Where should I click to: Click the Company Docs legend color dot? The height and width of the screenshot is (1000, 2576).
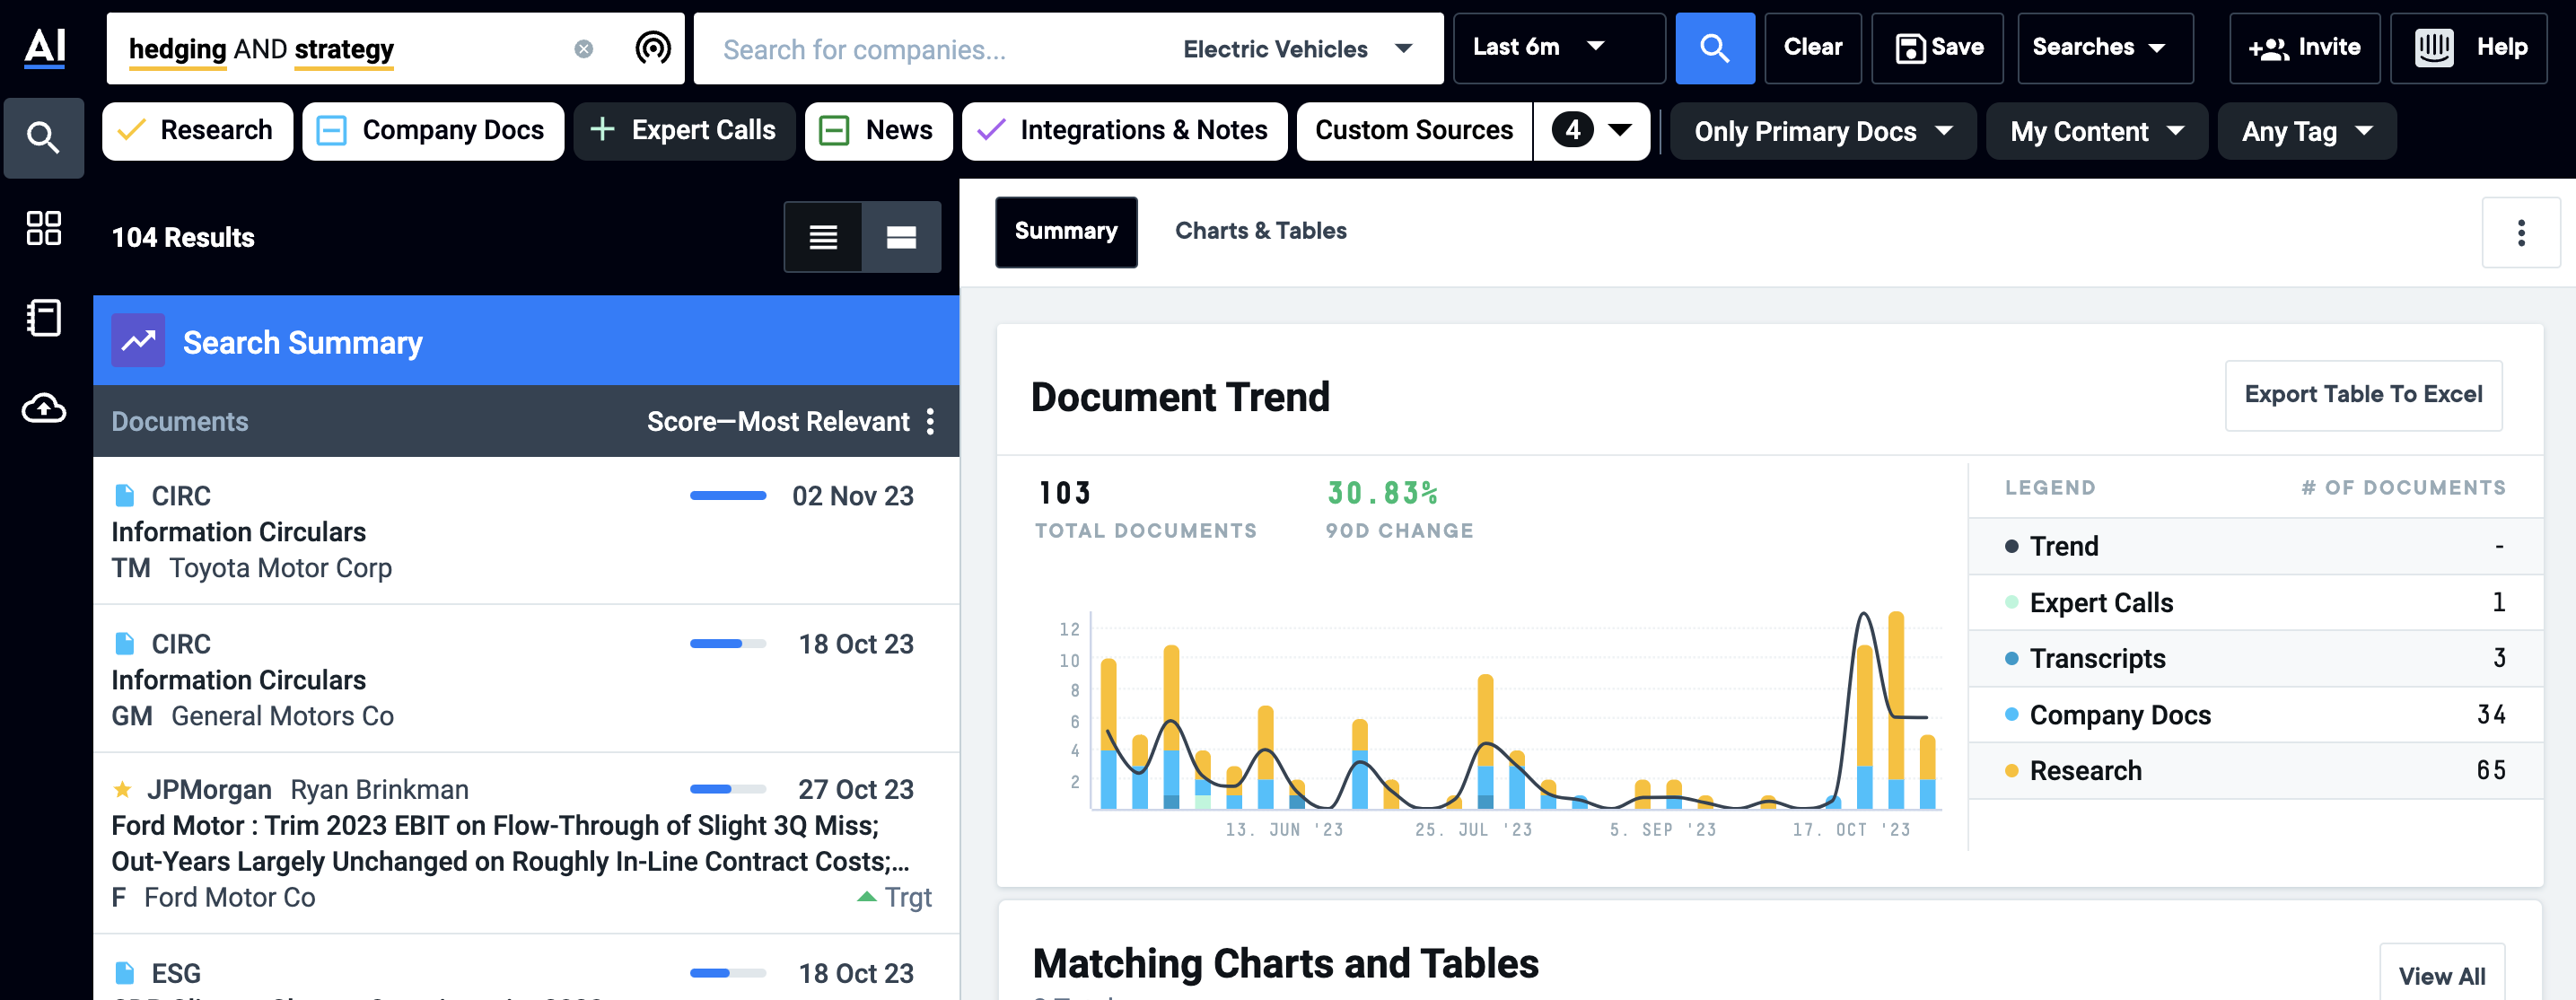[2012, 714]
